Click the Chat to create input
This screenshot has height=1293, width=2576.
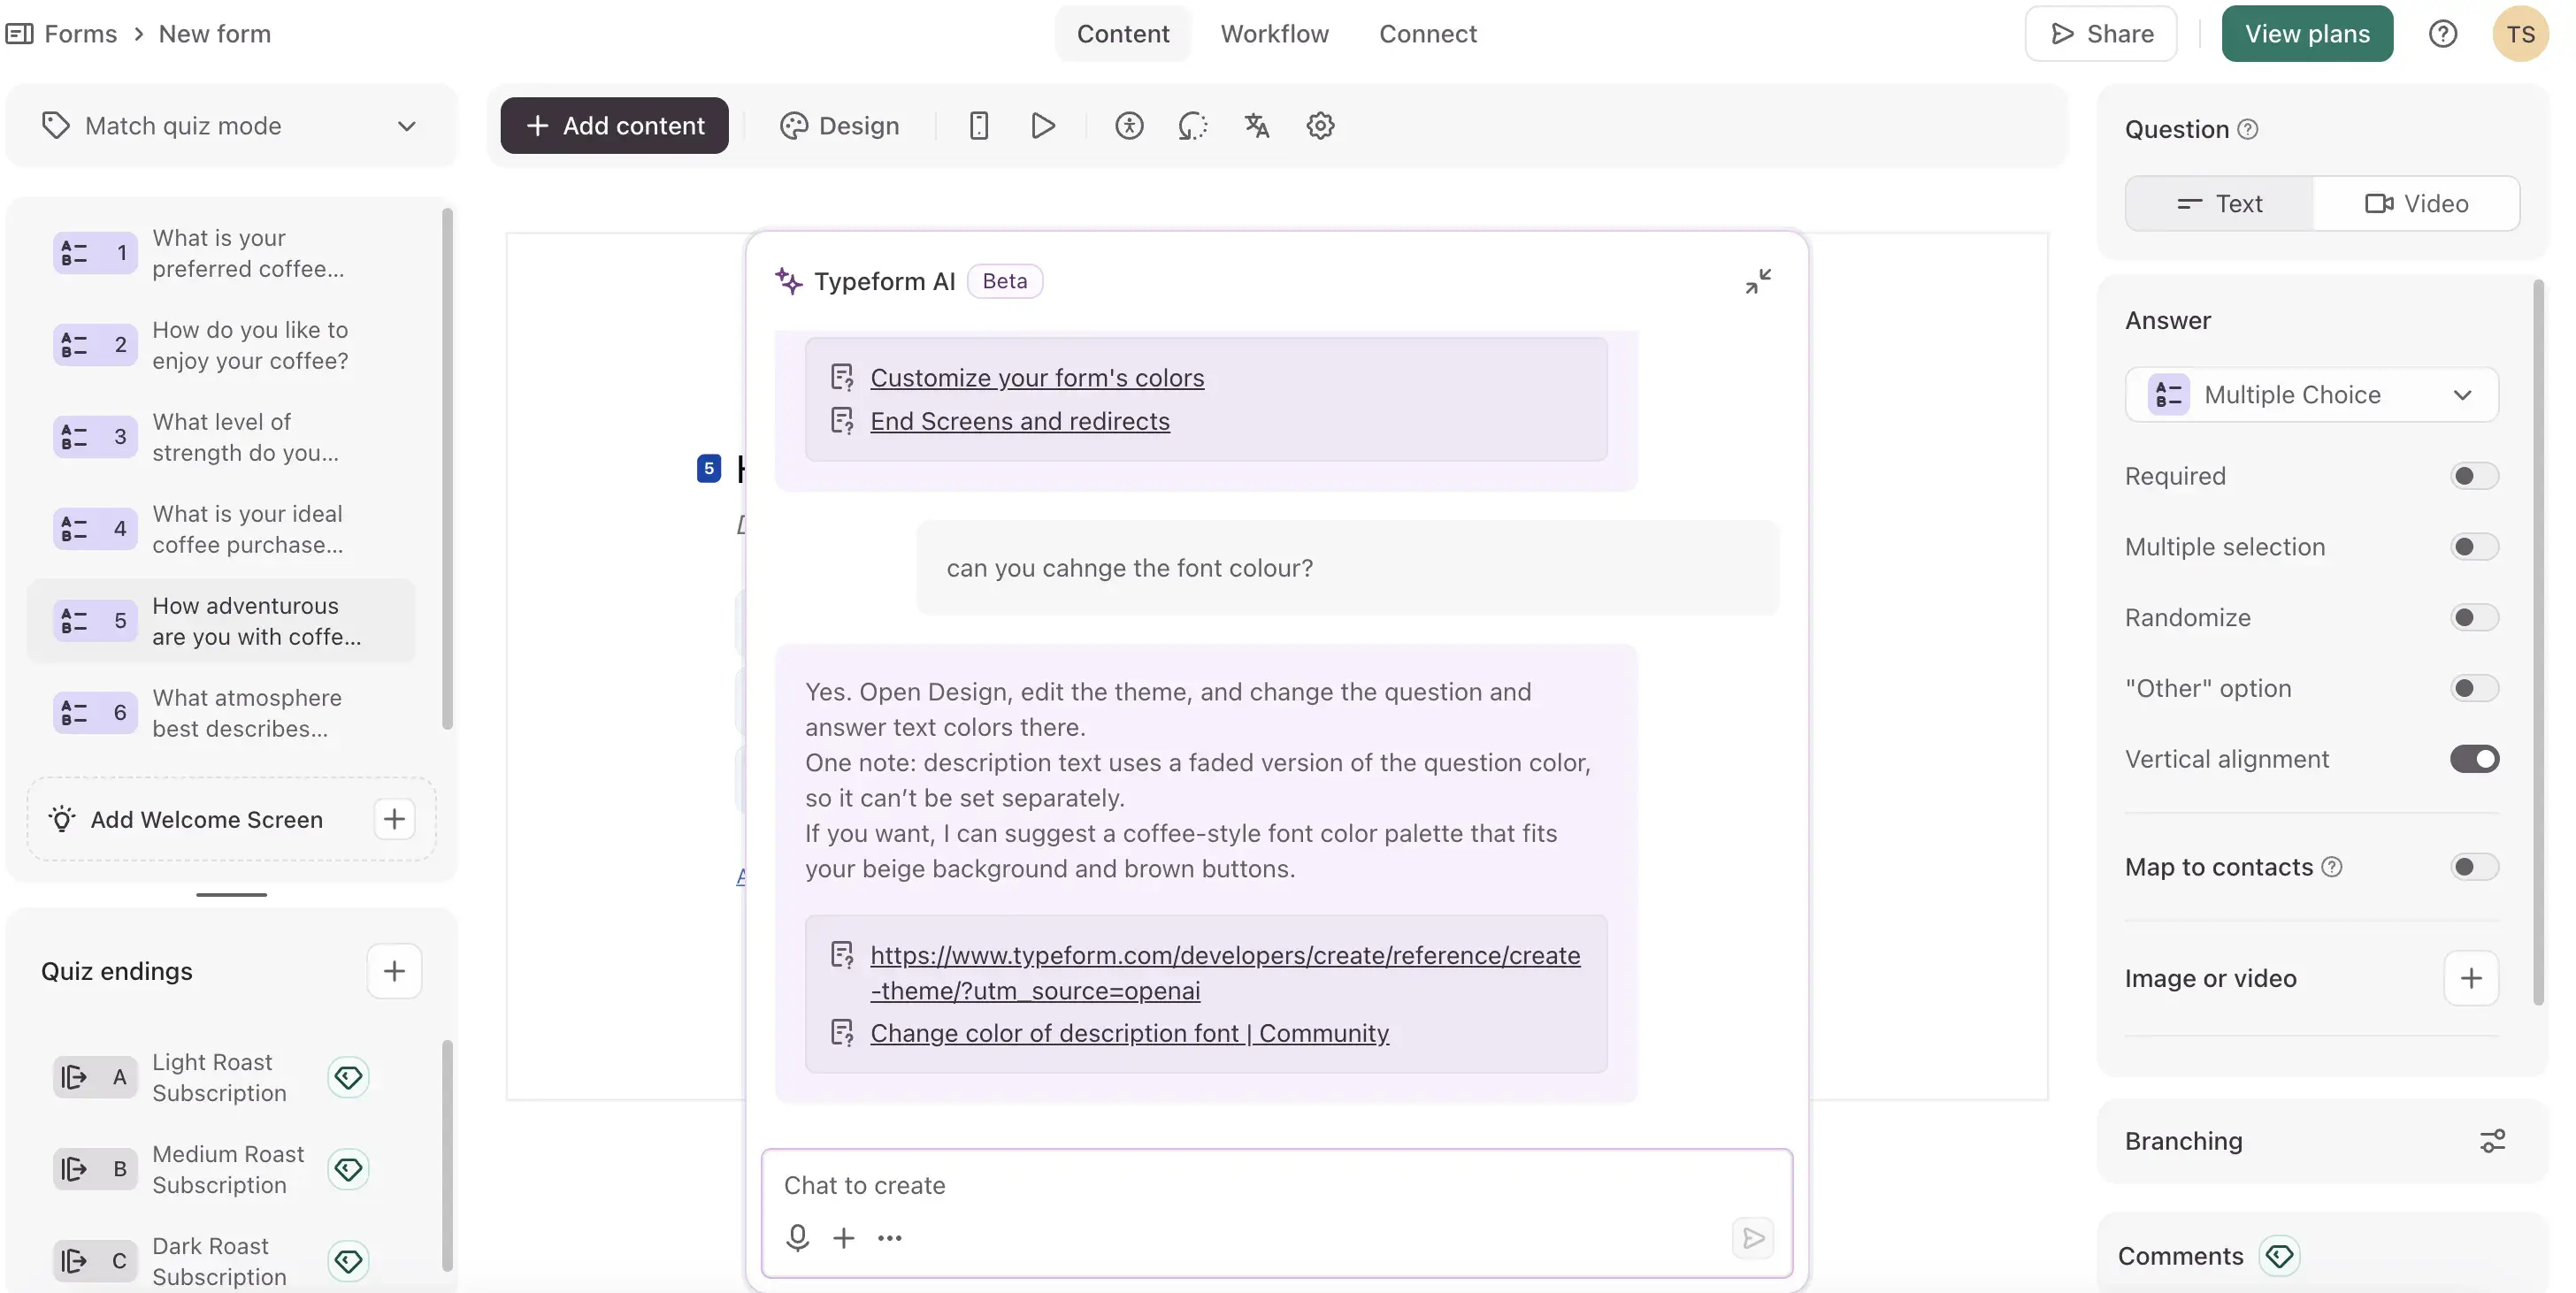pyautogui.click(x=1276, y=1185)
